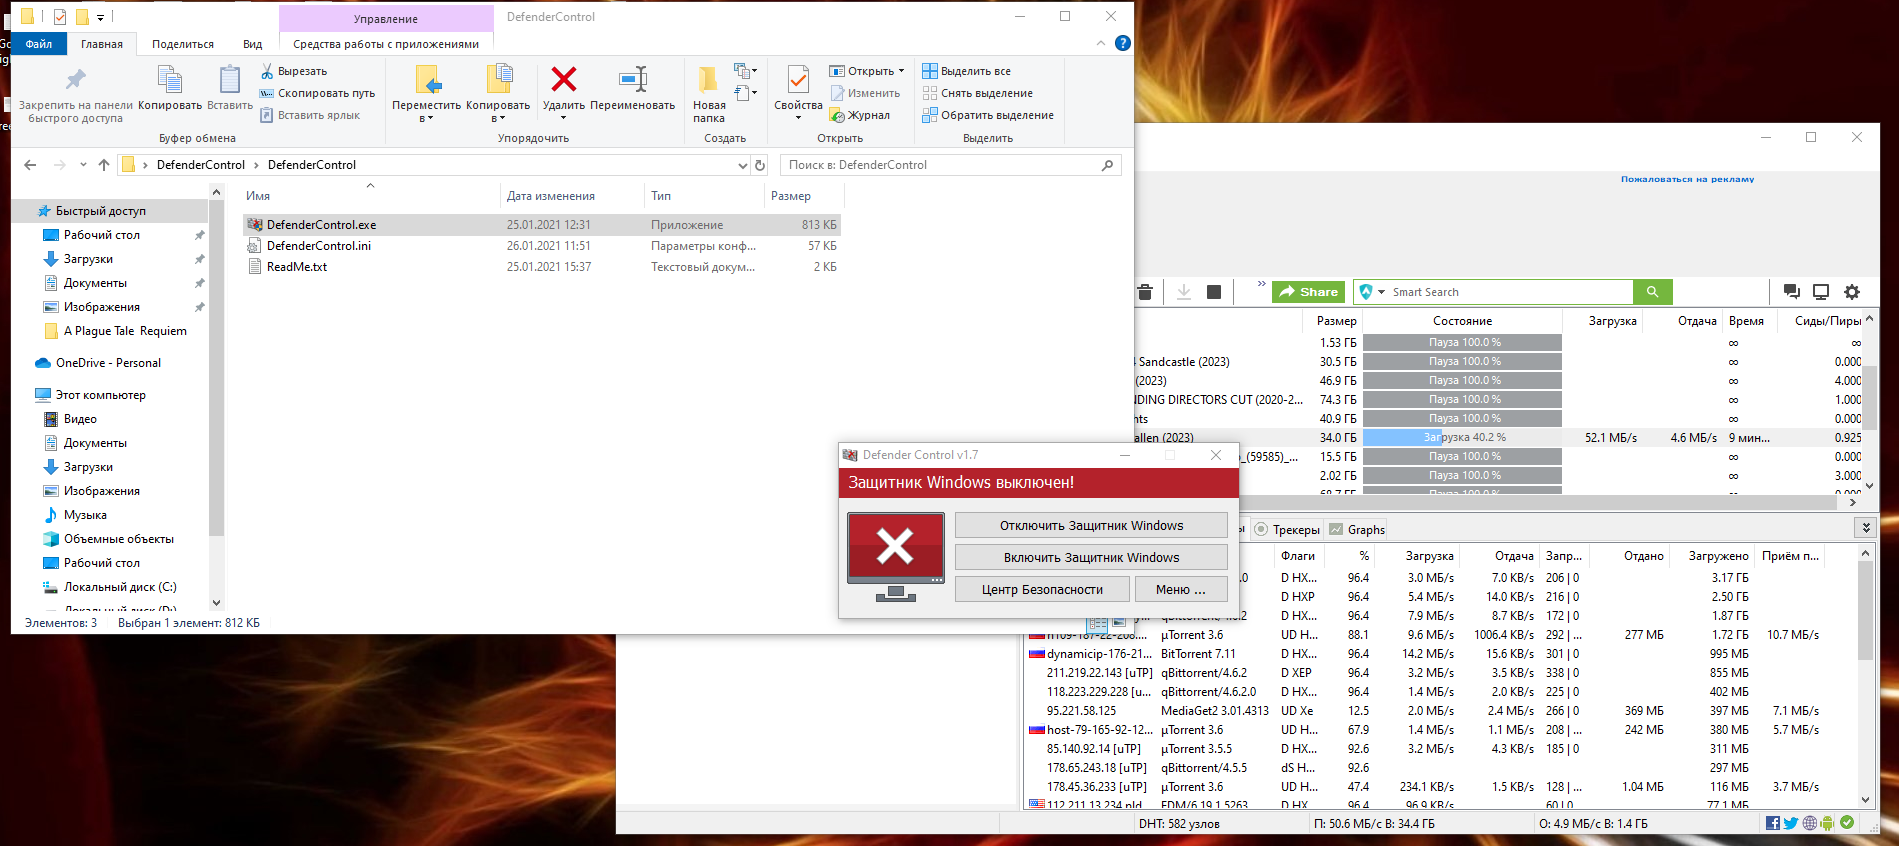This screenshot has height=846, width=1899.
Task: Click the torrent trash delete icon
Action: coord(1145,292)
